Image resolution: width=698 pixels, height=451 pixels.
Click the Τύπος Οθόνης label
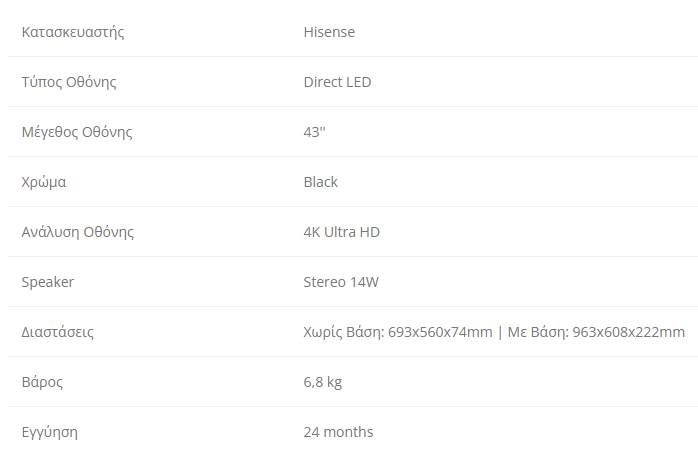(x=69, y=82)
